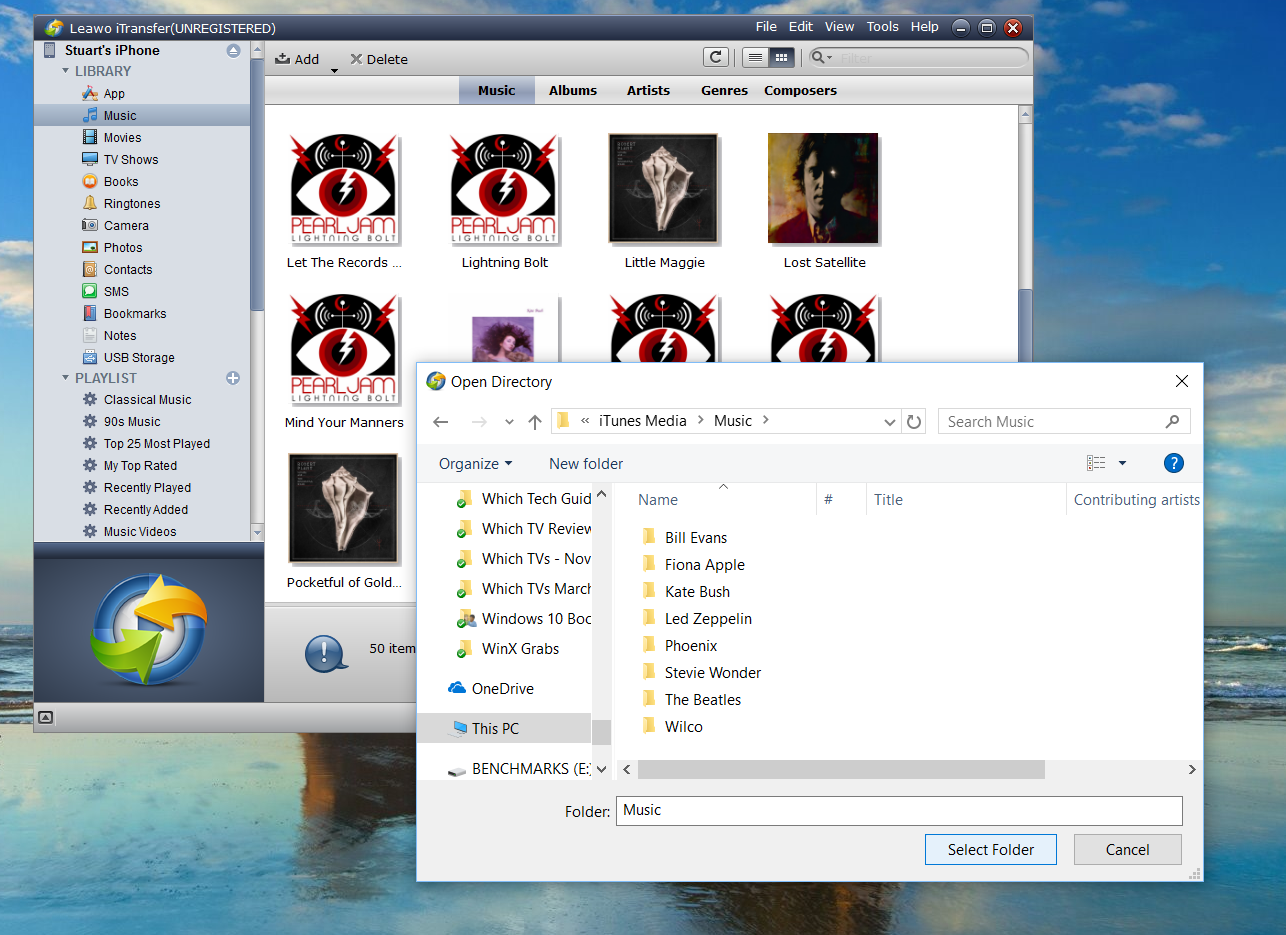
Task: Open the Help menu
Action: tap(924, 27)
